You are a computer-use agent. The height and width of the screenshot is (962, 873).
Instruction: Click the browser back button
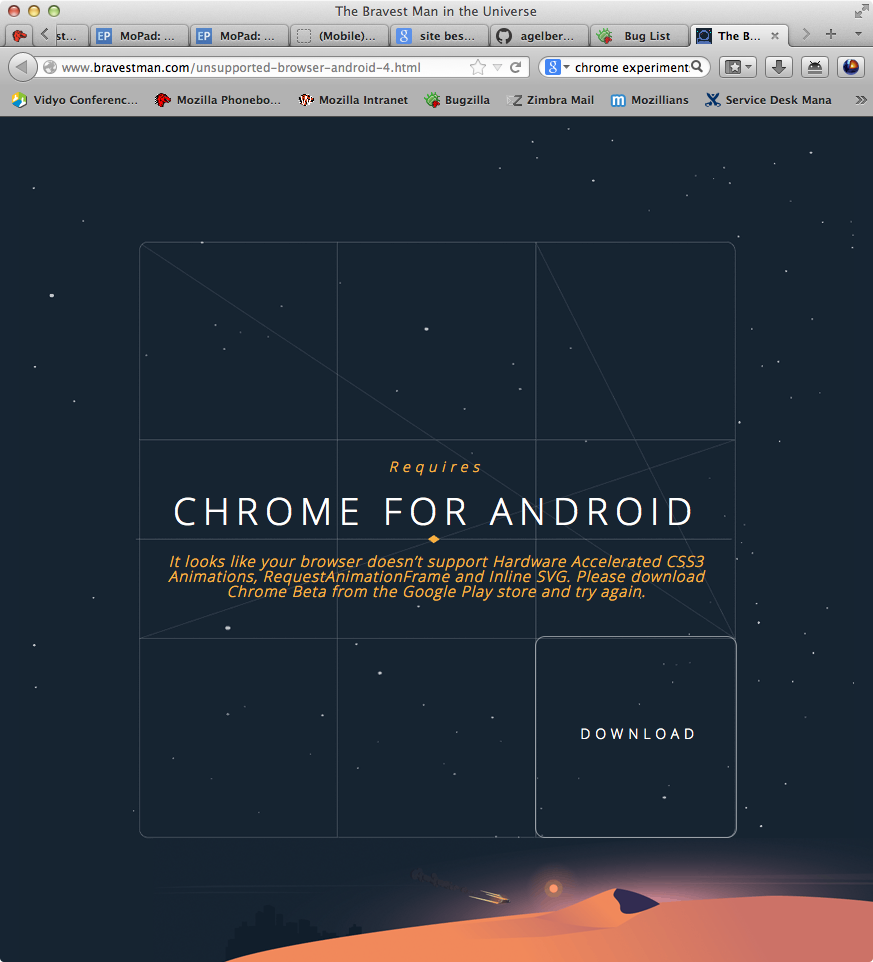pyautogui.click(x=22, y=68)
